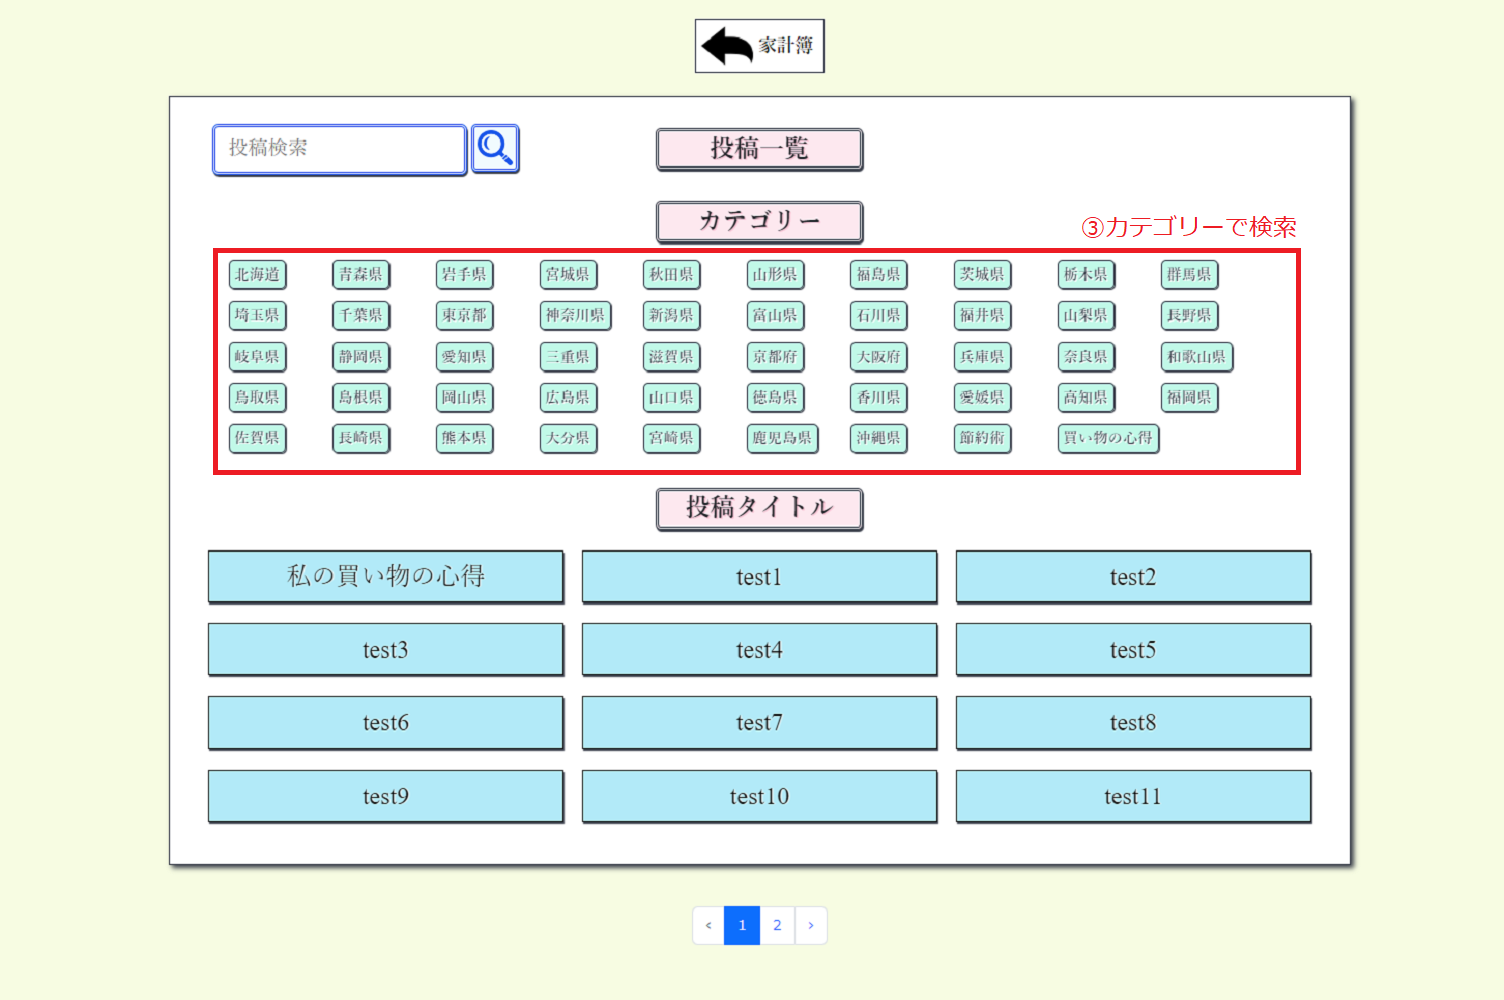The height and width of the screenshot is (1000, 1504).
Task: Select the 広島県 category
Action: point(569,398)
